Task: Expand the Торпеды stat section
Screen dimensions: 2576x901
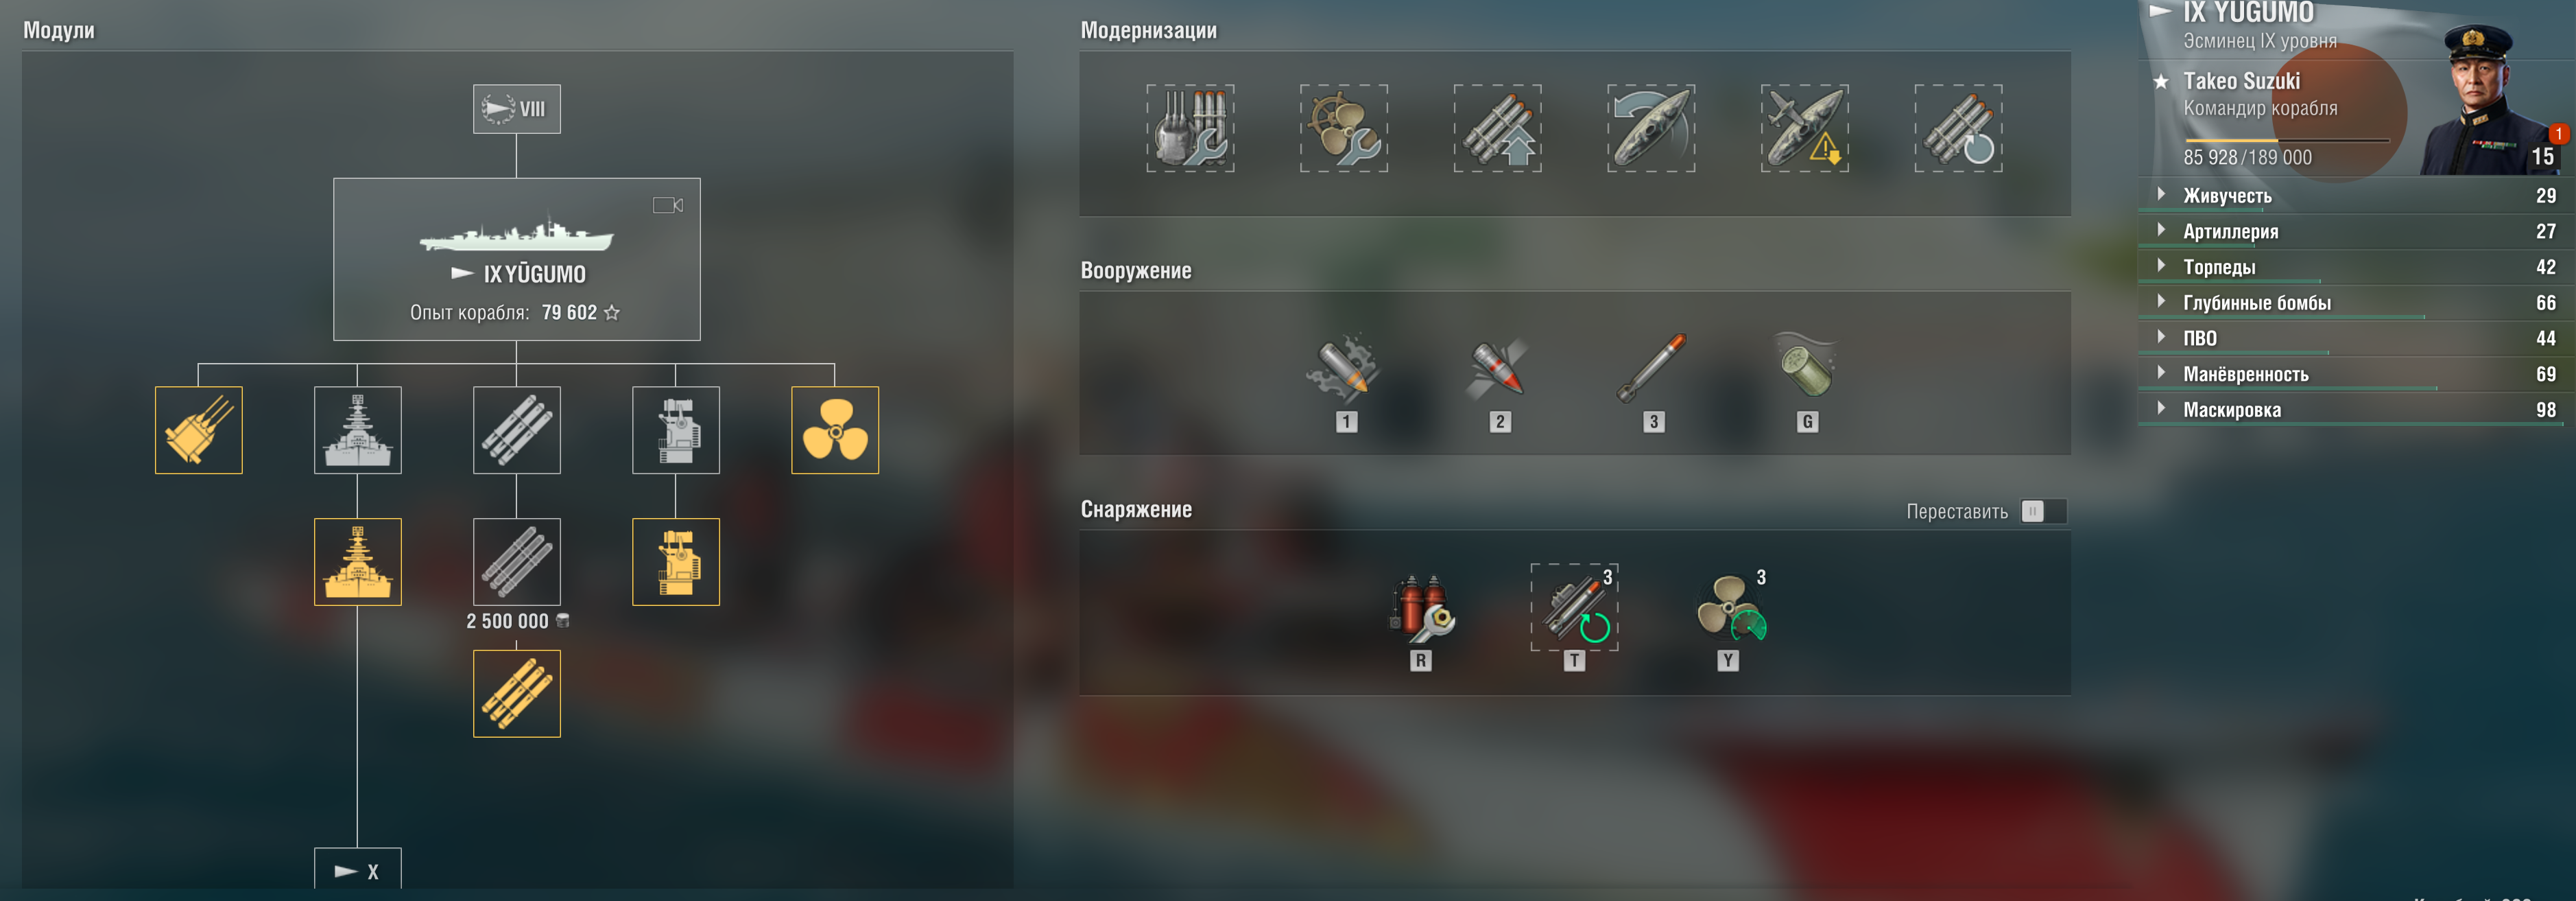Action: [2351, 267]
